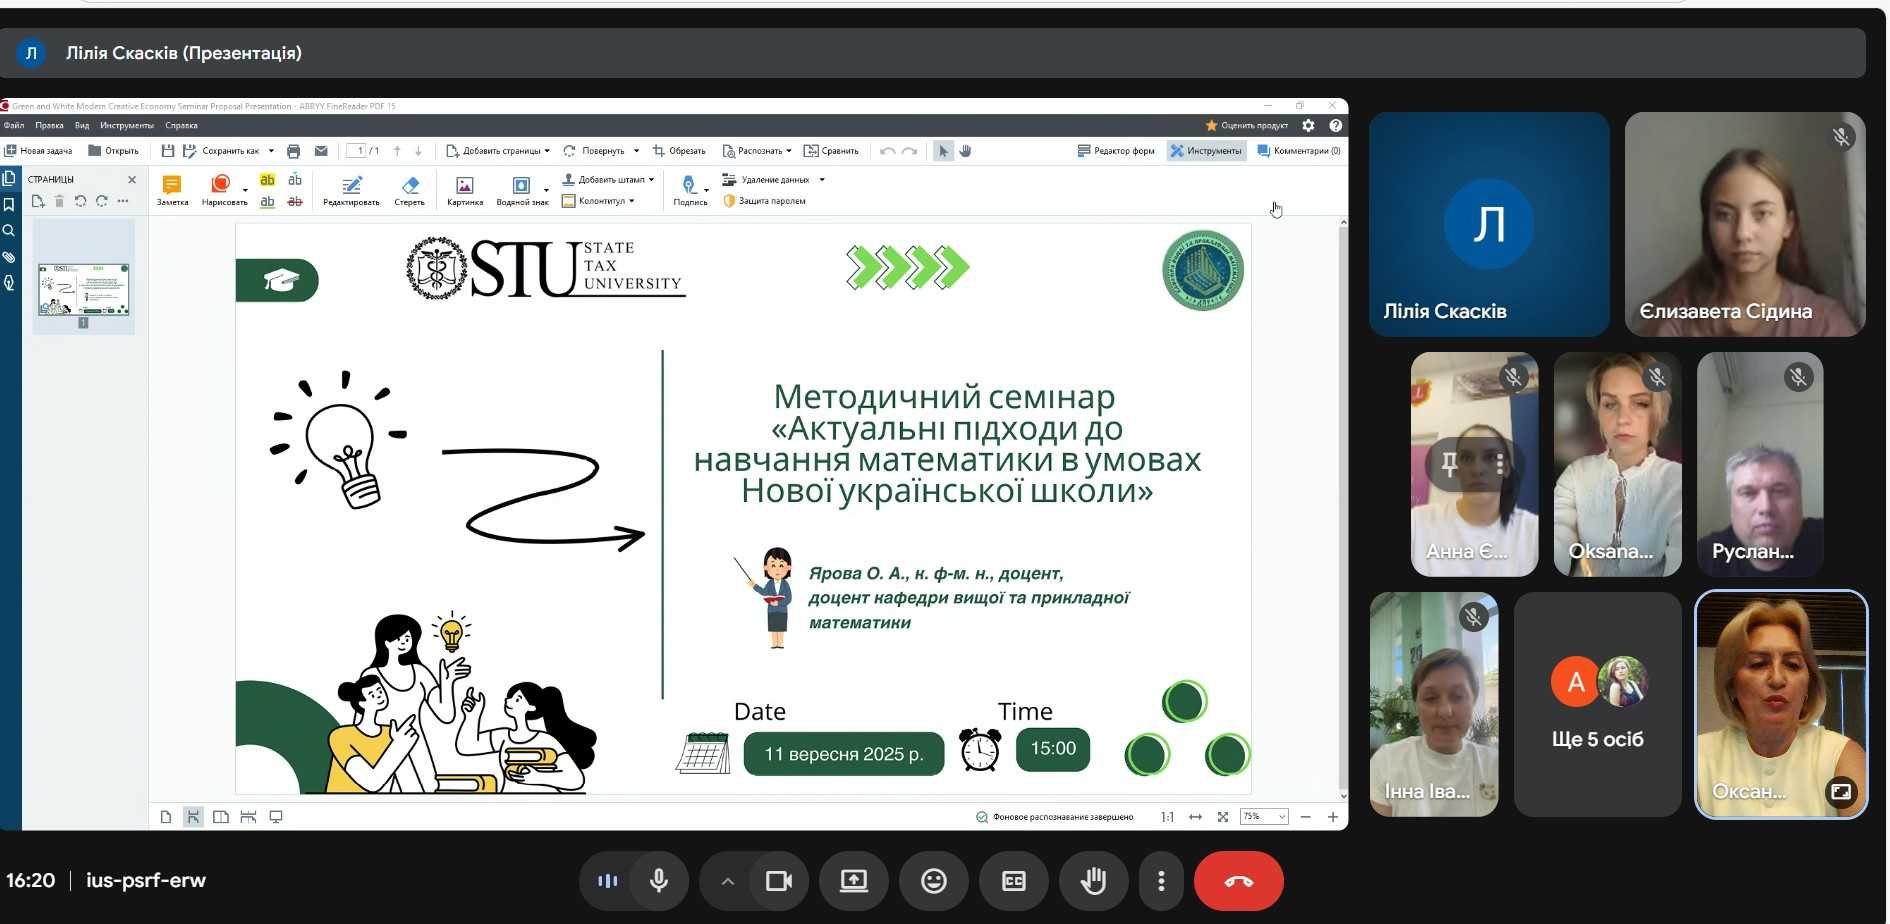
Task: Select the yellow highlight text tool
Action: [x=267, y=180]
